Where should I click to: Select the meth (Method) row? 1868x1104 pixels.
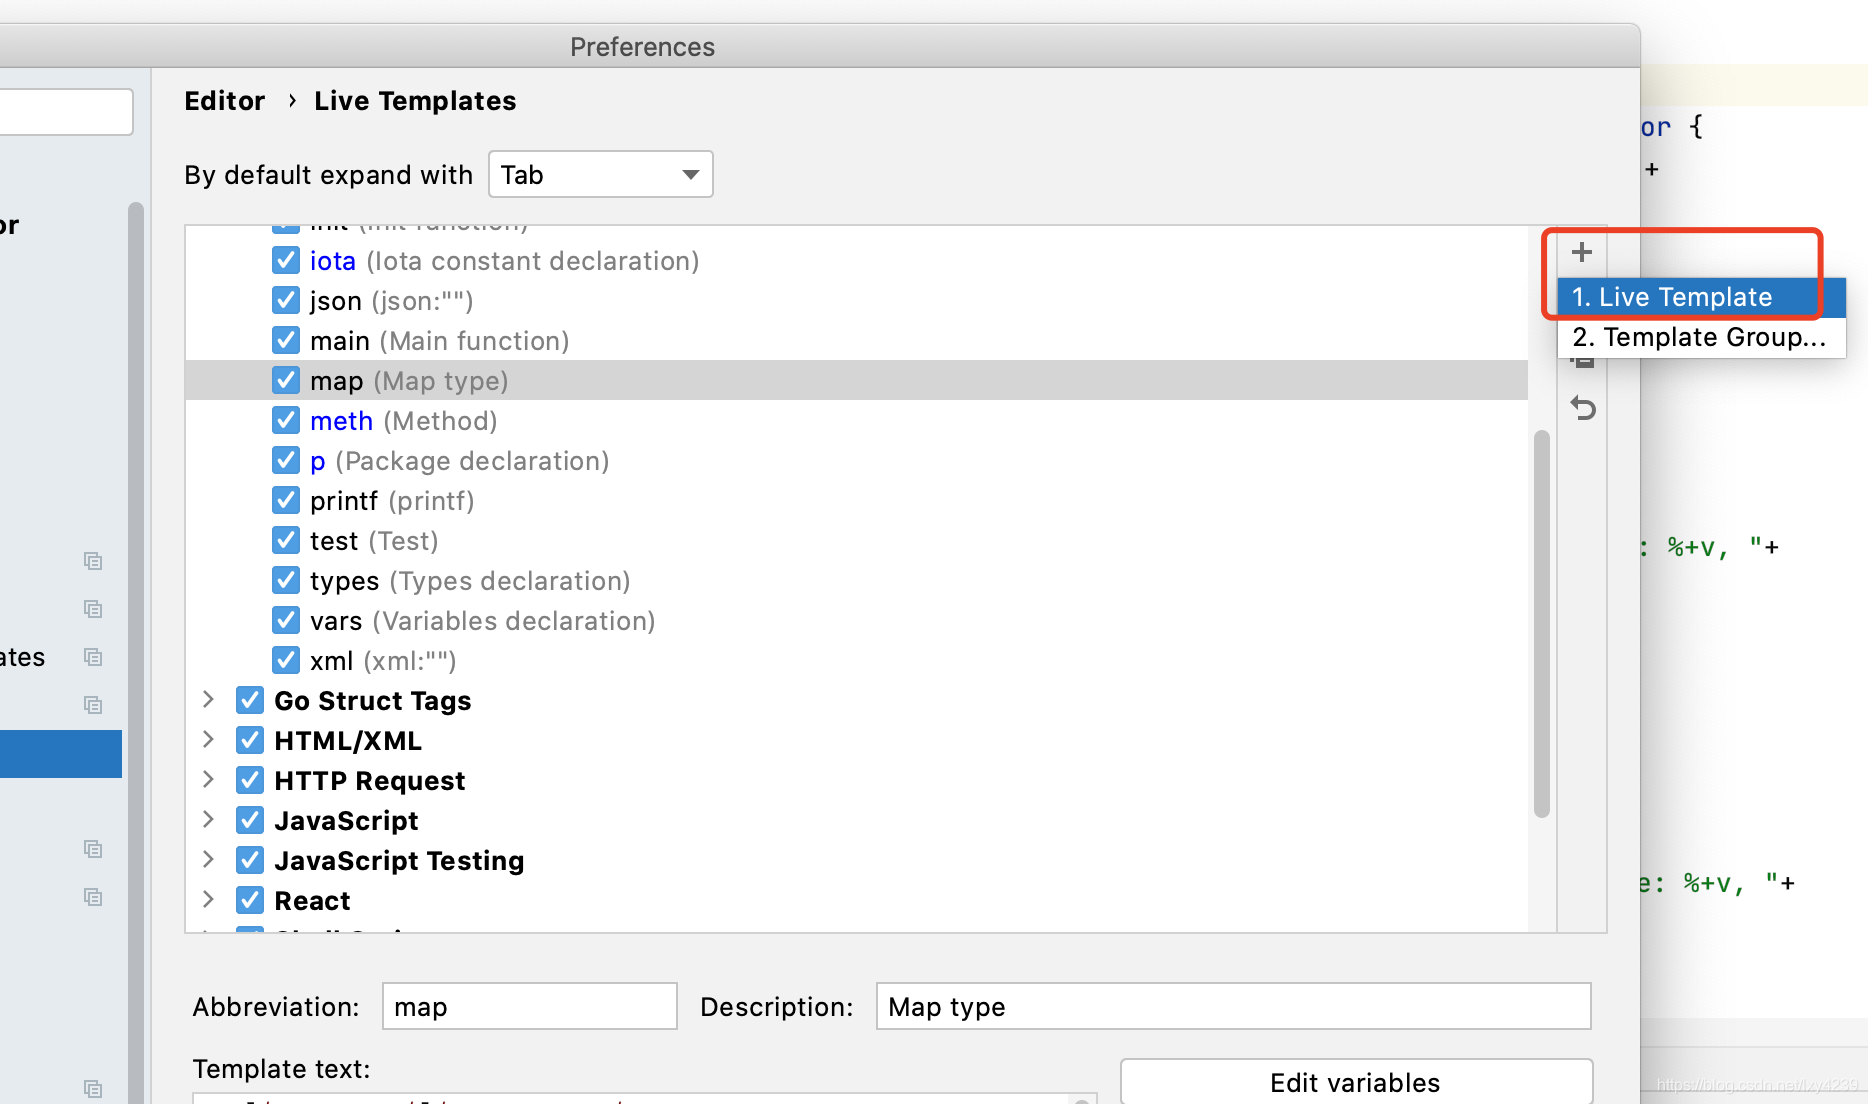tap(857, 420)
